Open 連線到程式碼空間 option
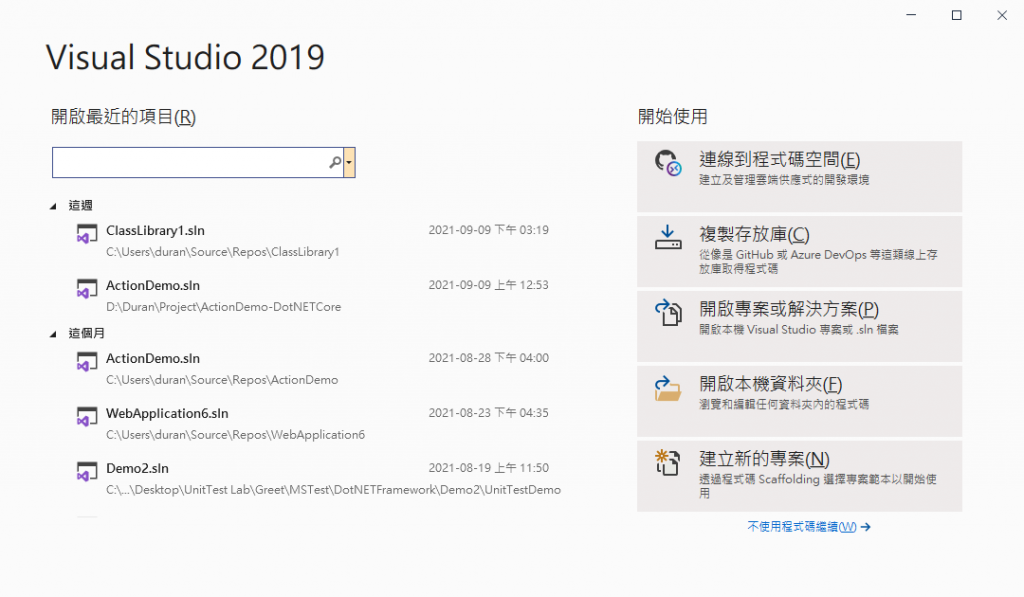Screen dimensions: 1024x597 click(x=799, y=176)
